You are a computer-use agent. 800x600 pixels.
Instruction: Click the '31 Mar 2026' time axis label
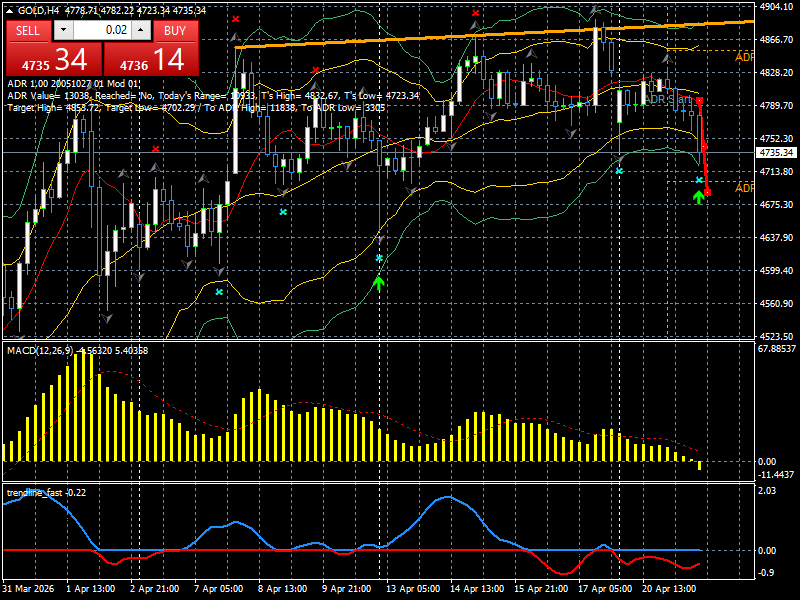(x=28, y=588)
